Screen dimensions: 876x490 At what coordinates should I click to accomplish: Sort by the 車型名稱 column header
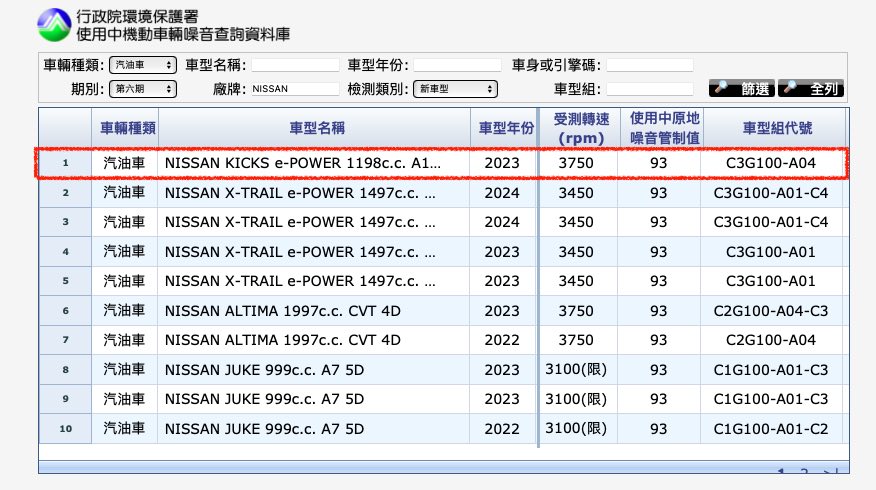(x=315, y=128)
